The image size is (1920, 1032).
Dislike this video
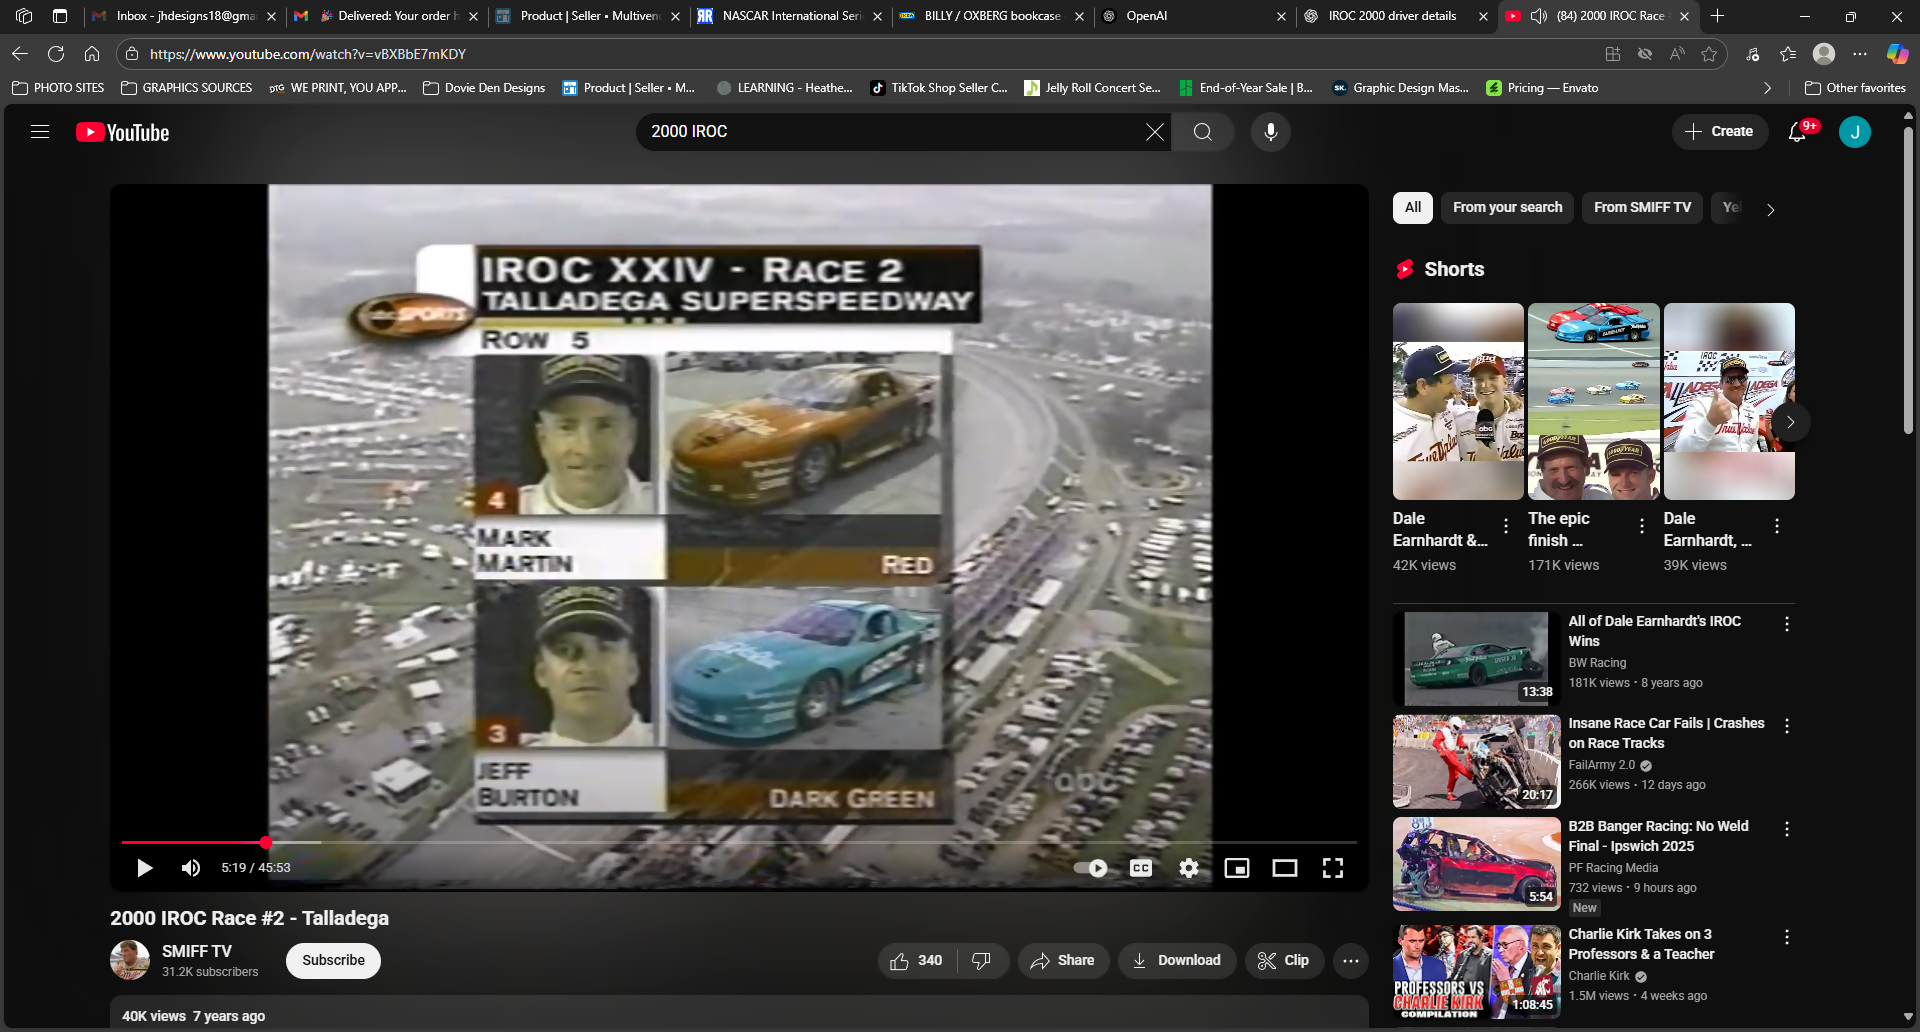point(981,961)
